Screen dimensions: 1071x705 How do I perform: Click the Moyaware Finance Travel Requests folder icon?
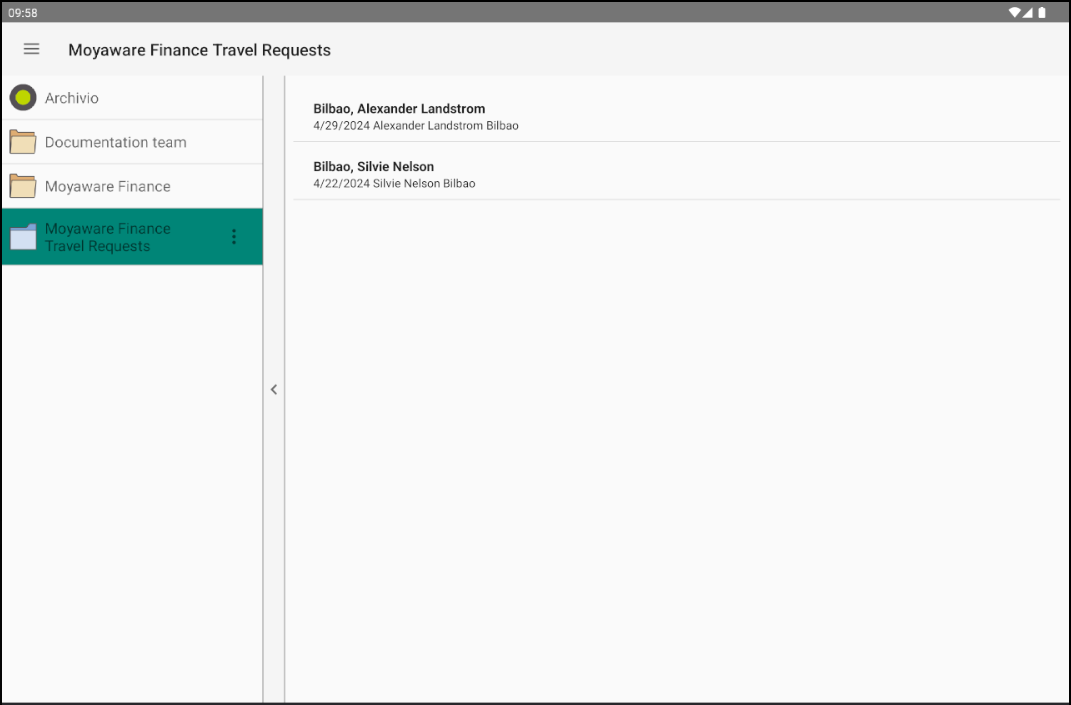coord(22,236)
